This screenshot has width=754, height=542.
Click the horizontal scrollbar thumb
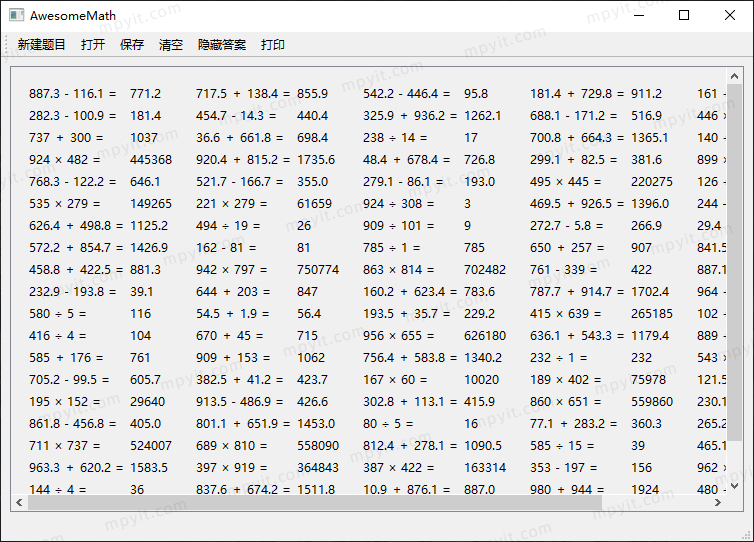pyautogui.click(x=315, y=503)
